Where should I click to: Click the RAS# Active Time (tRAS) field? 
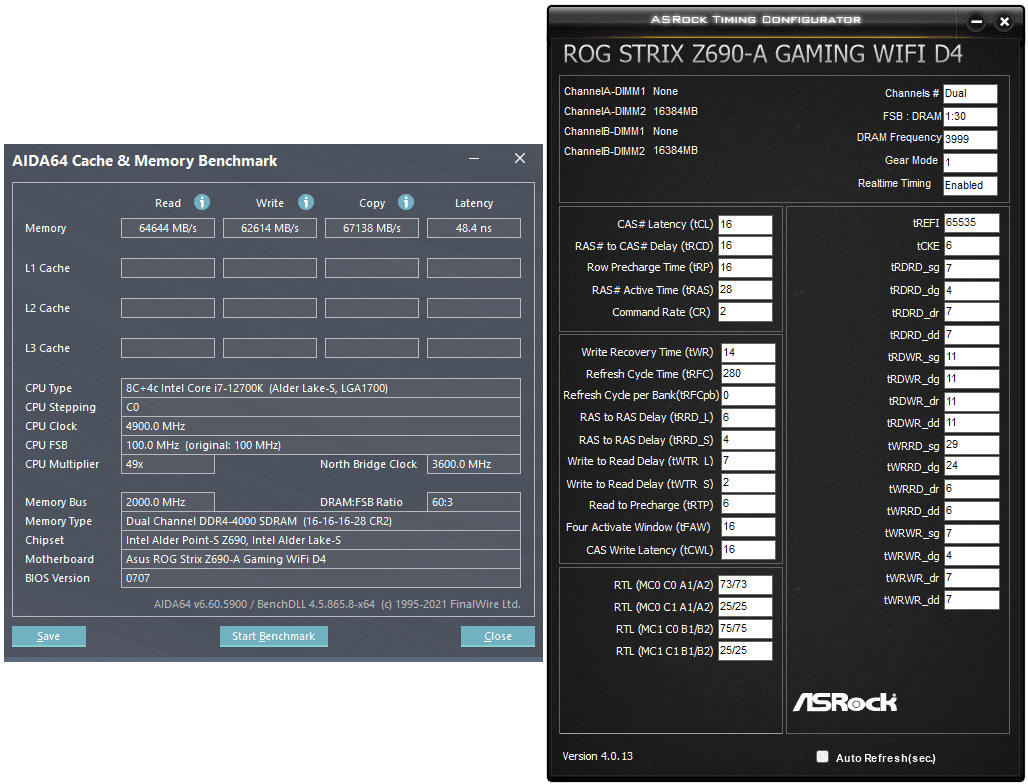tap(745, 290)
